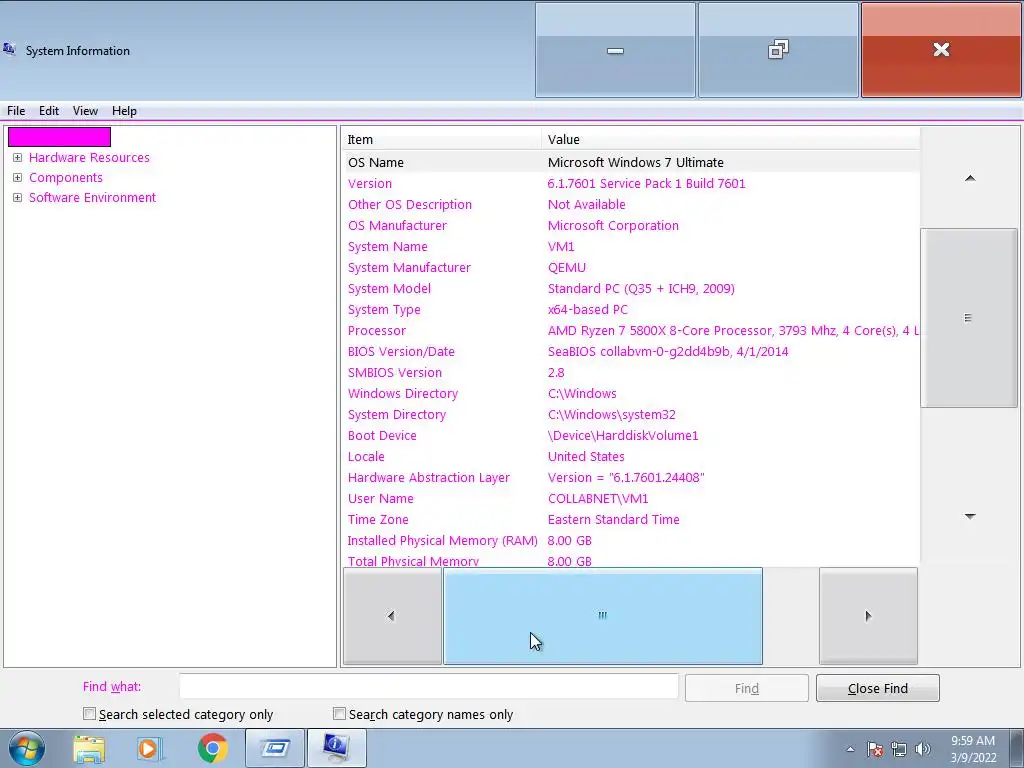
Task: Select the System Directory row
Action: pos(631,414)
